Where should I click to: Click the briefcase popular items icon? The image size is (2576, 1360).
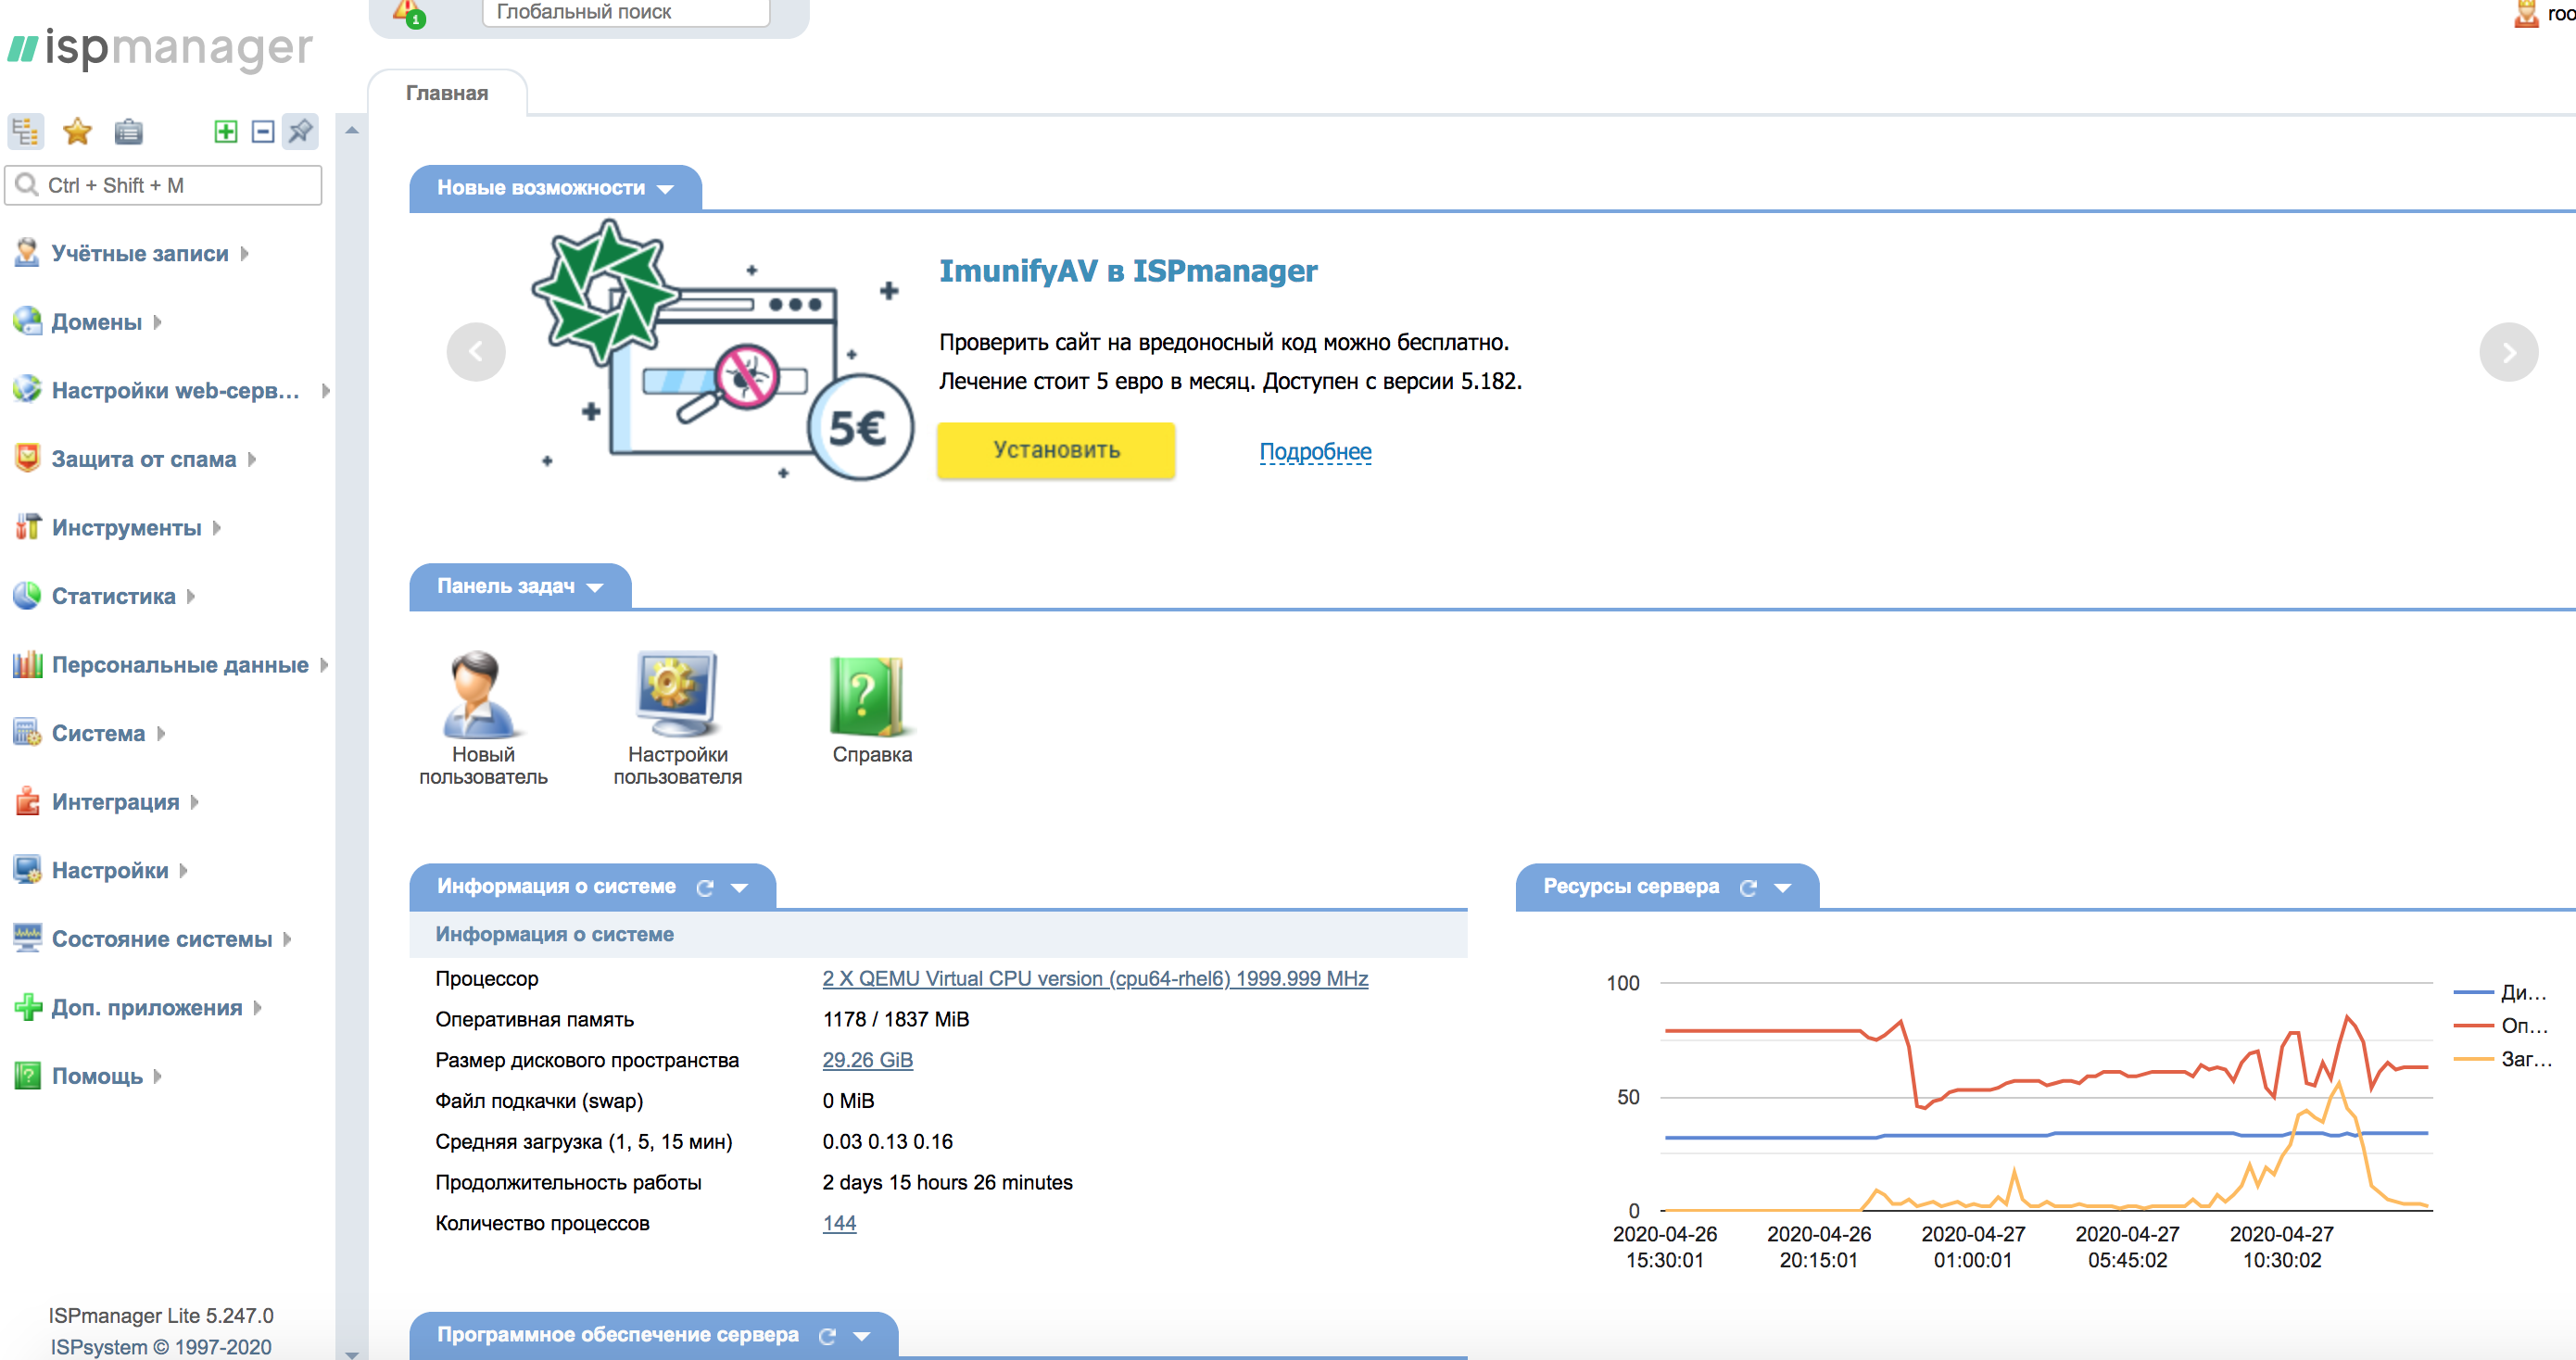click(x=128, y=131)
